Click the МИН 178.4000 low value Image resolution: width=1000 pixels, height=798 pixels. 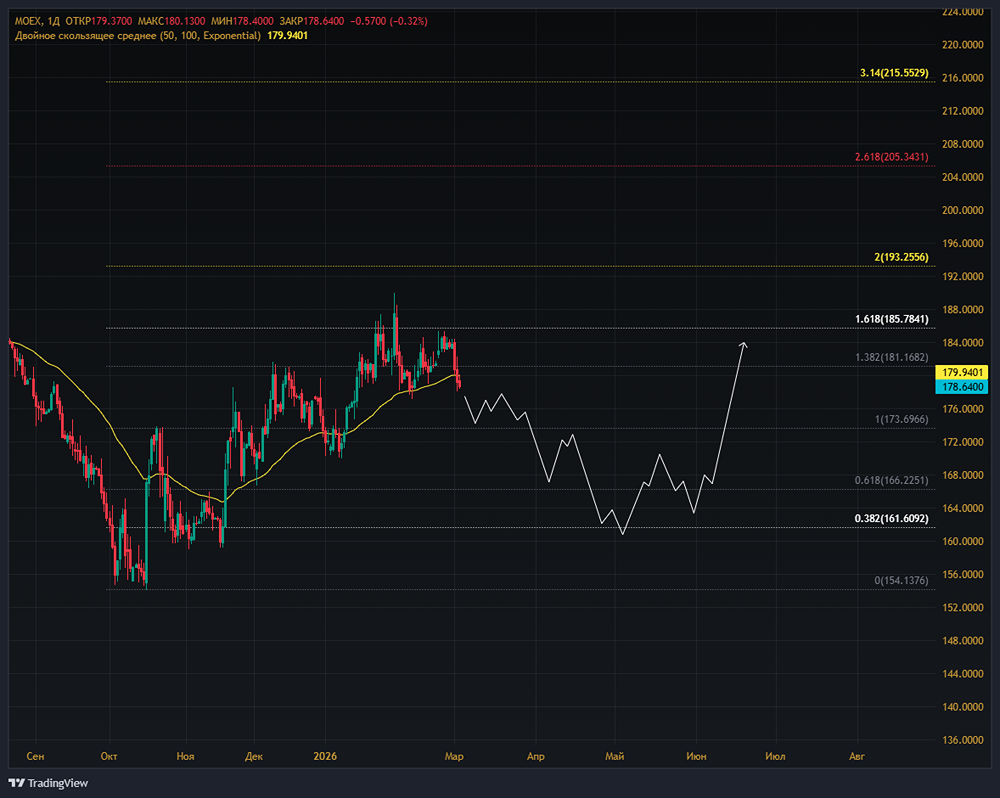pyautogui.click(x=244, y=21)
